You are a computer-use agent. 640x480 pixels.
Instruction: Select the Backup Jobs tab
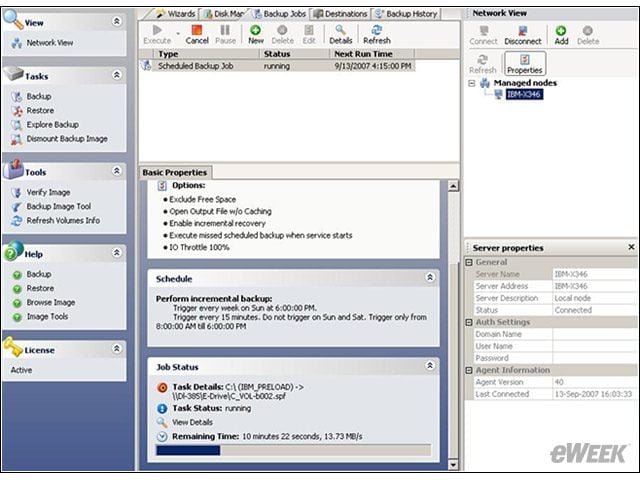pyautogui.click(x=280, y=14)
